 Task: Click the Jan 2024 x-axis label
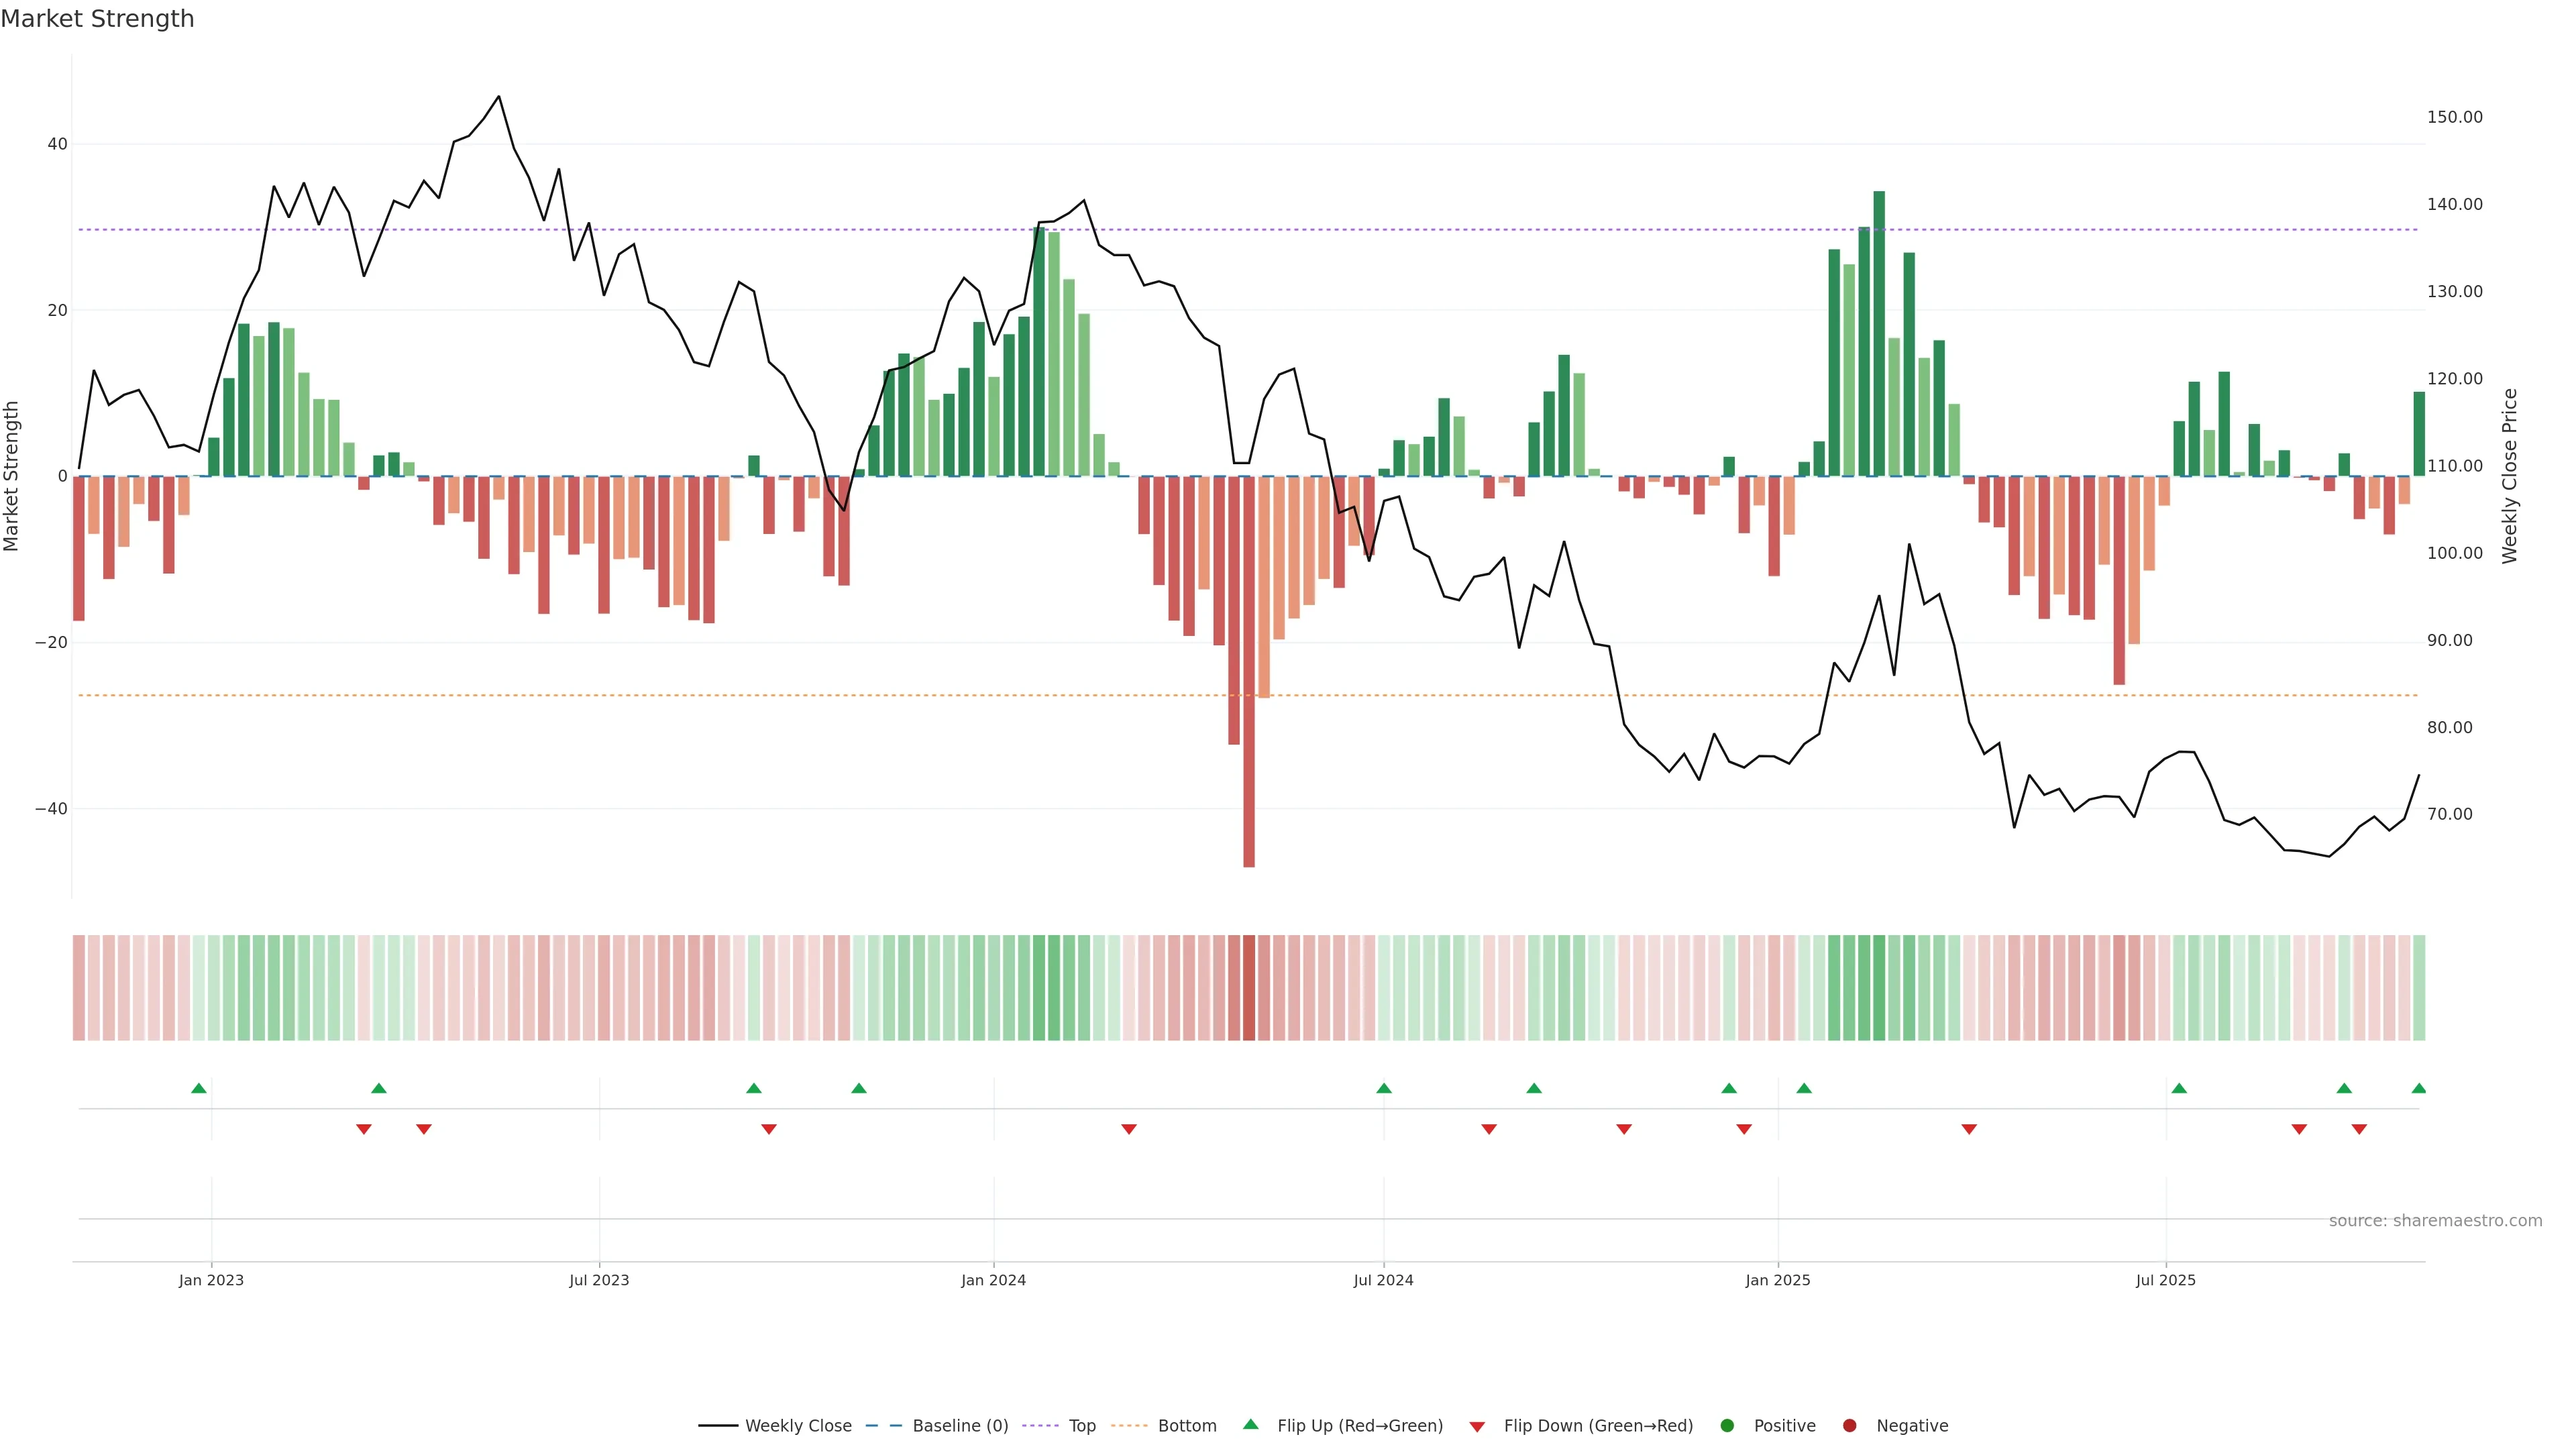[993, 1280]
